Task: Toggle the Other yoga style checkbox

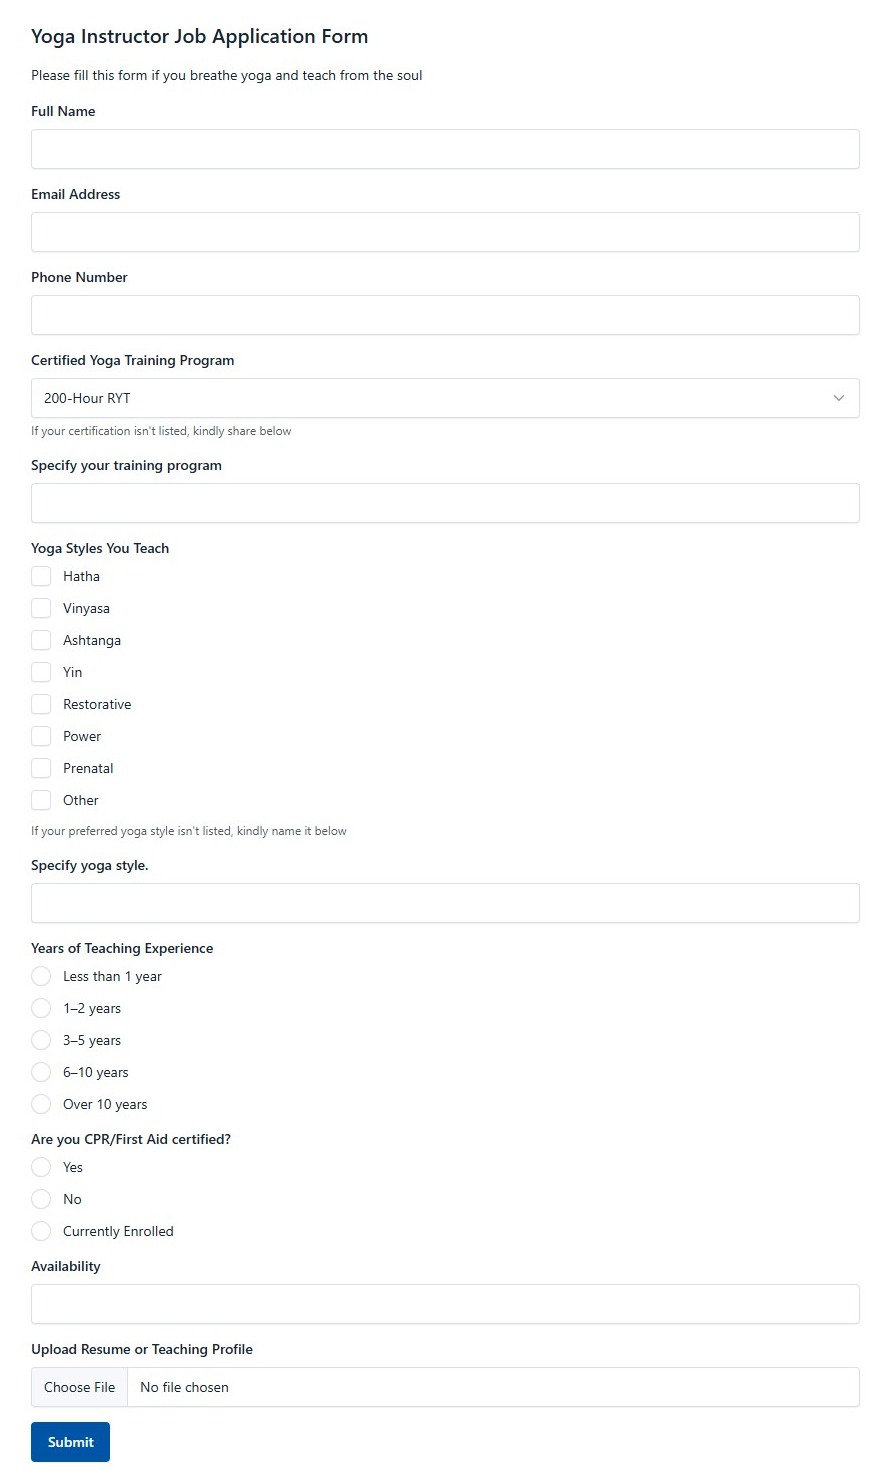Action: click(41, 800)
